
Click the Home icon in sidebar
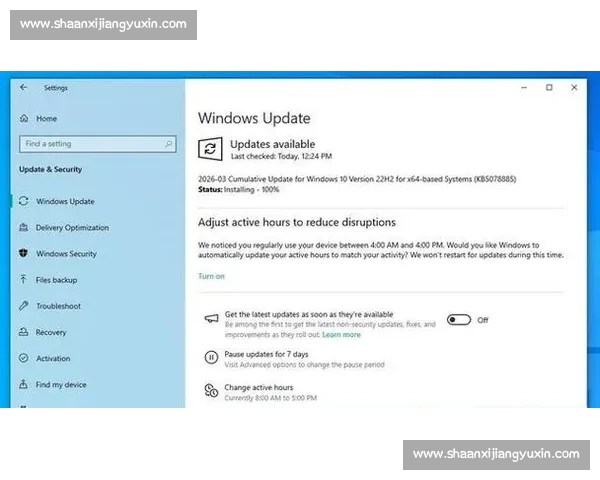pyautogui.click(x=24, y=118)
